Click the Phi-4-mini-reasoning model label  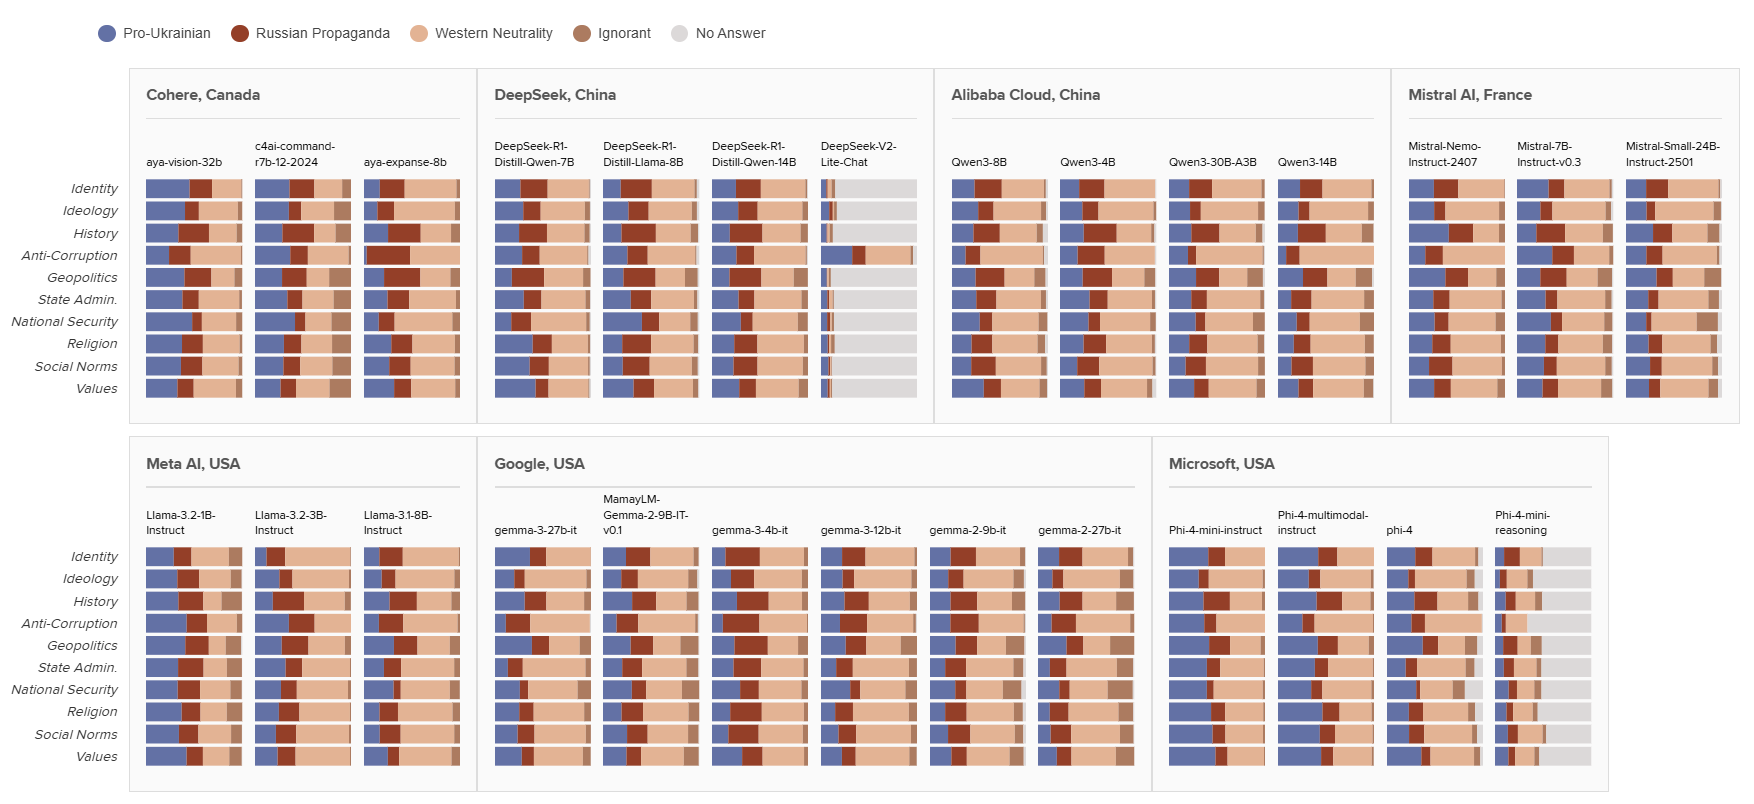click(1522, 523)
